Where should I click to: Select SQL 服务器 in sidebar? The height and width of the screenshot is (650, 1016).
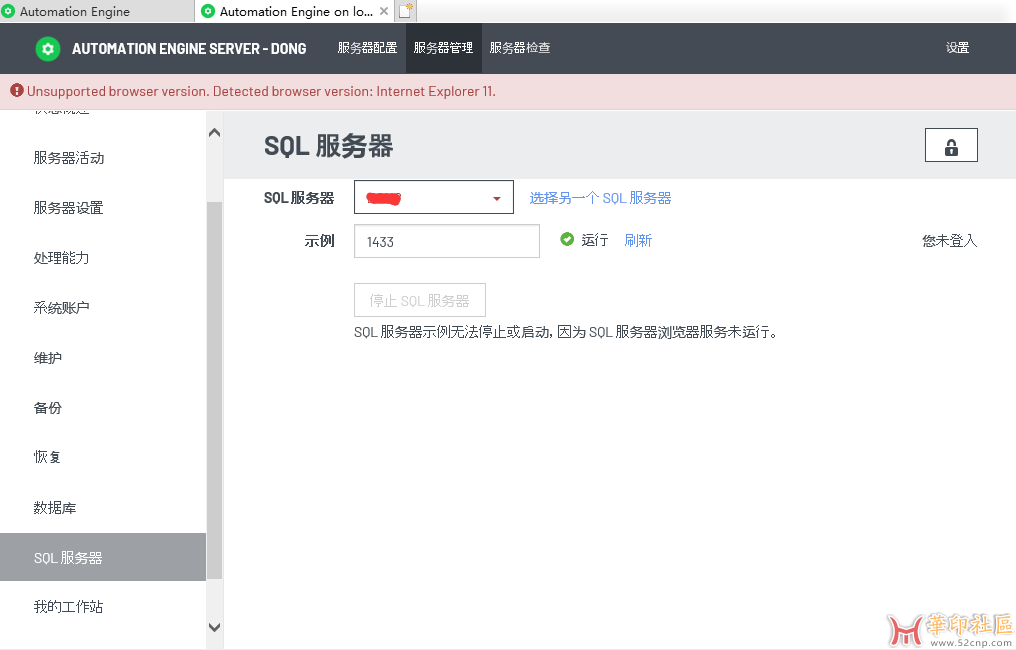tap(103, 557)
